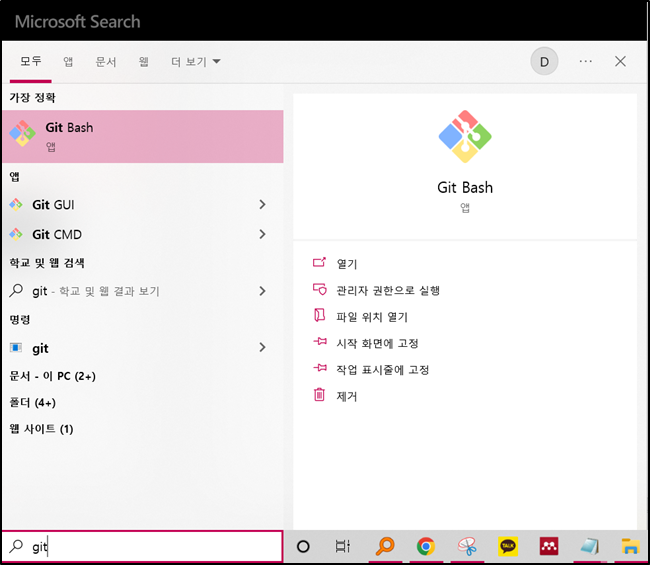Click 열기 to open Git Bash

coord(347,264)
